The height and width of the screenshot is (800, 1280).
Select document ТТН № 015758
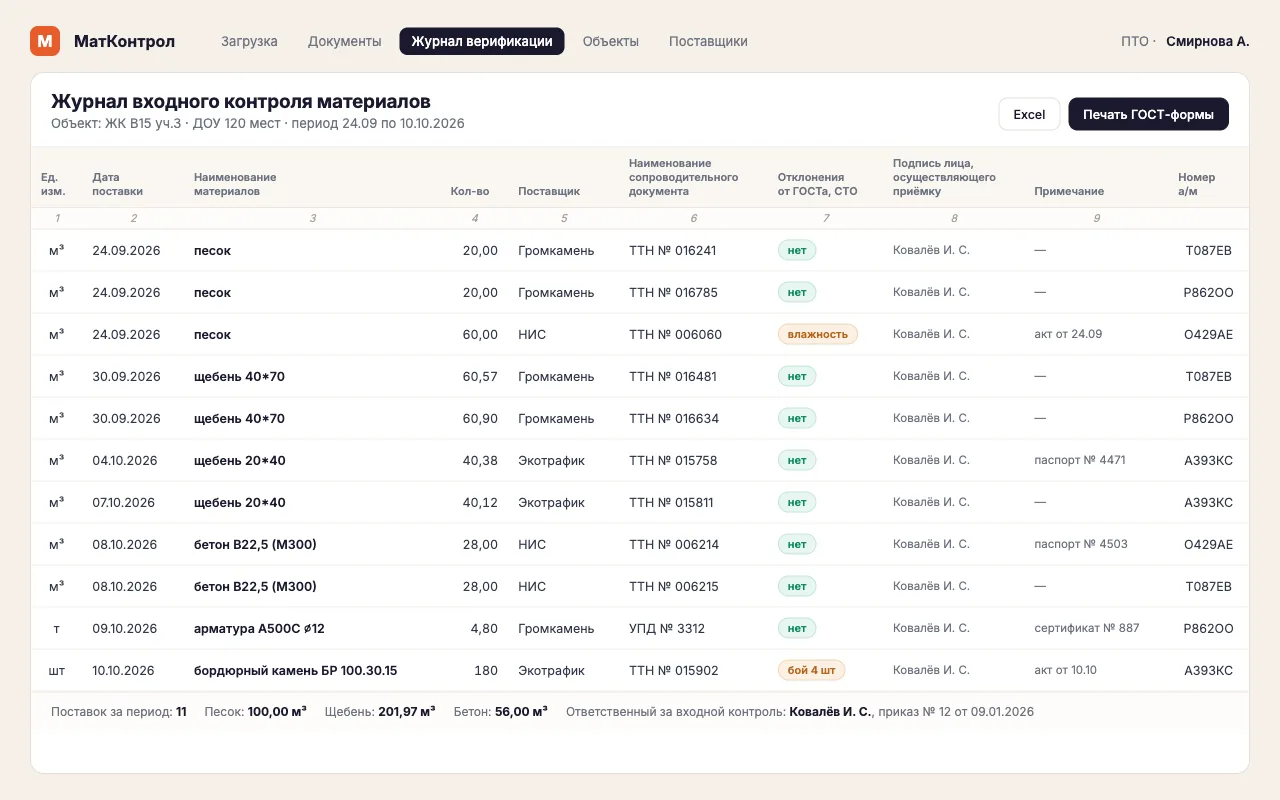(x=673, y=460)
